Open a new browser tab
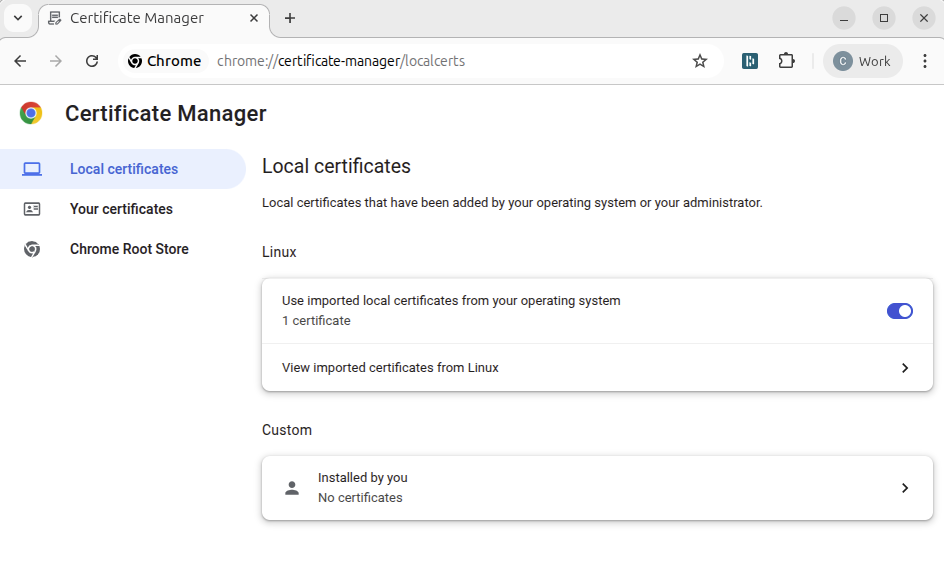 click(x=290, y=18)
